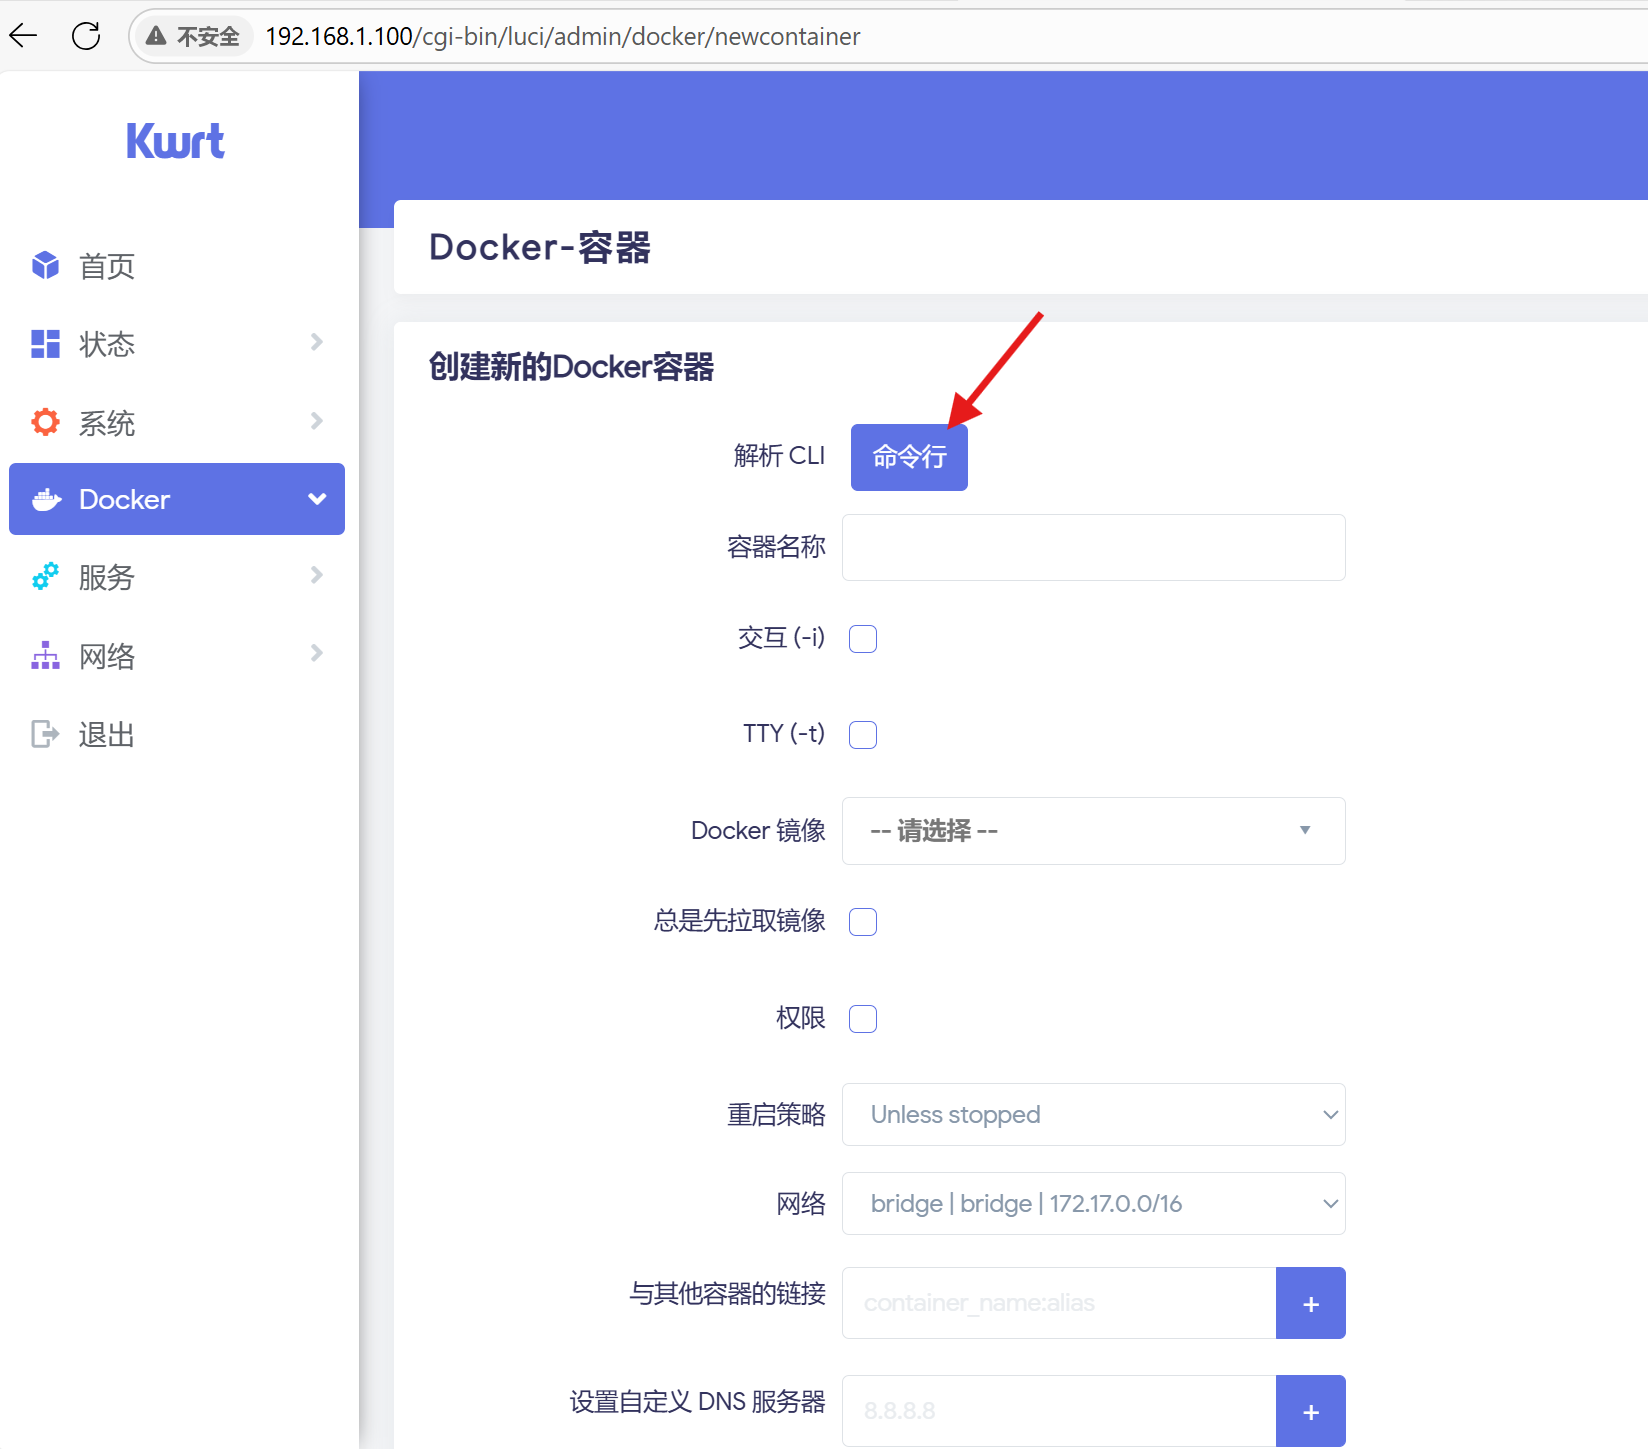The width and height of the screenshot is (1648, 1449).
Task: Expand the 服务 menu chevron
Action: [x=317, y=575]
